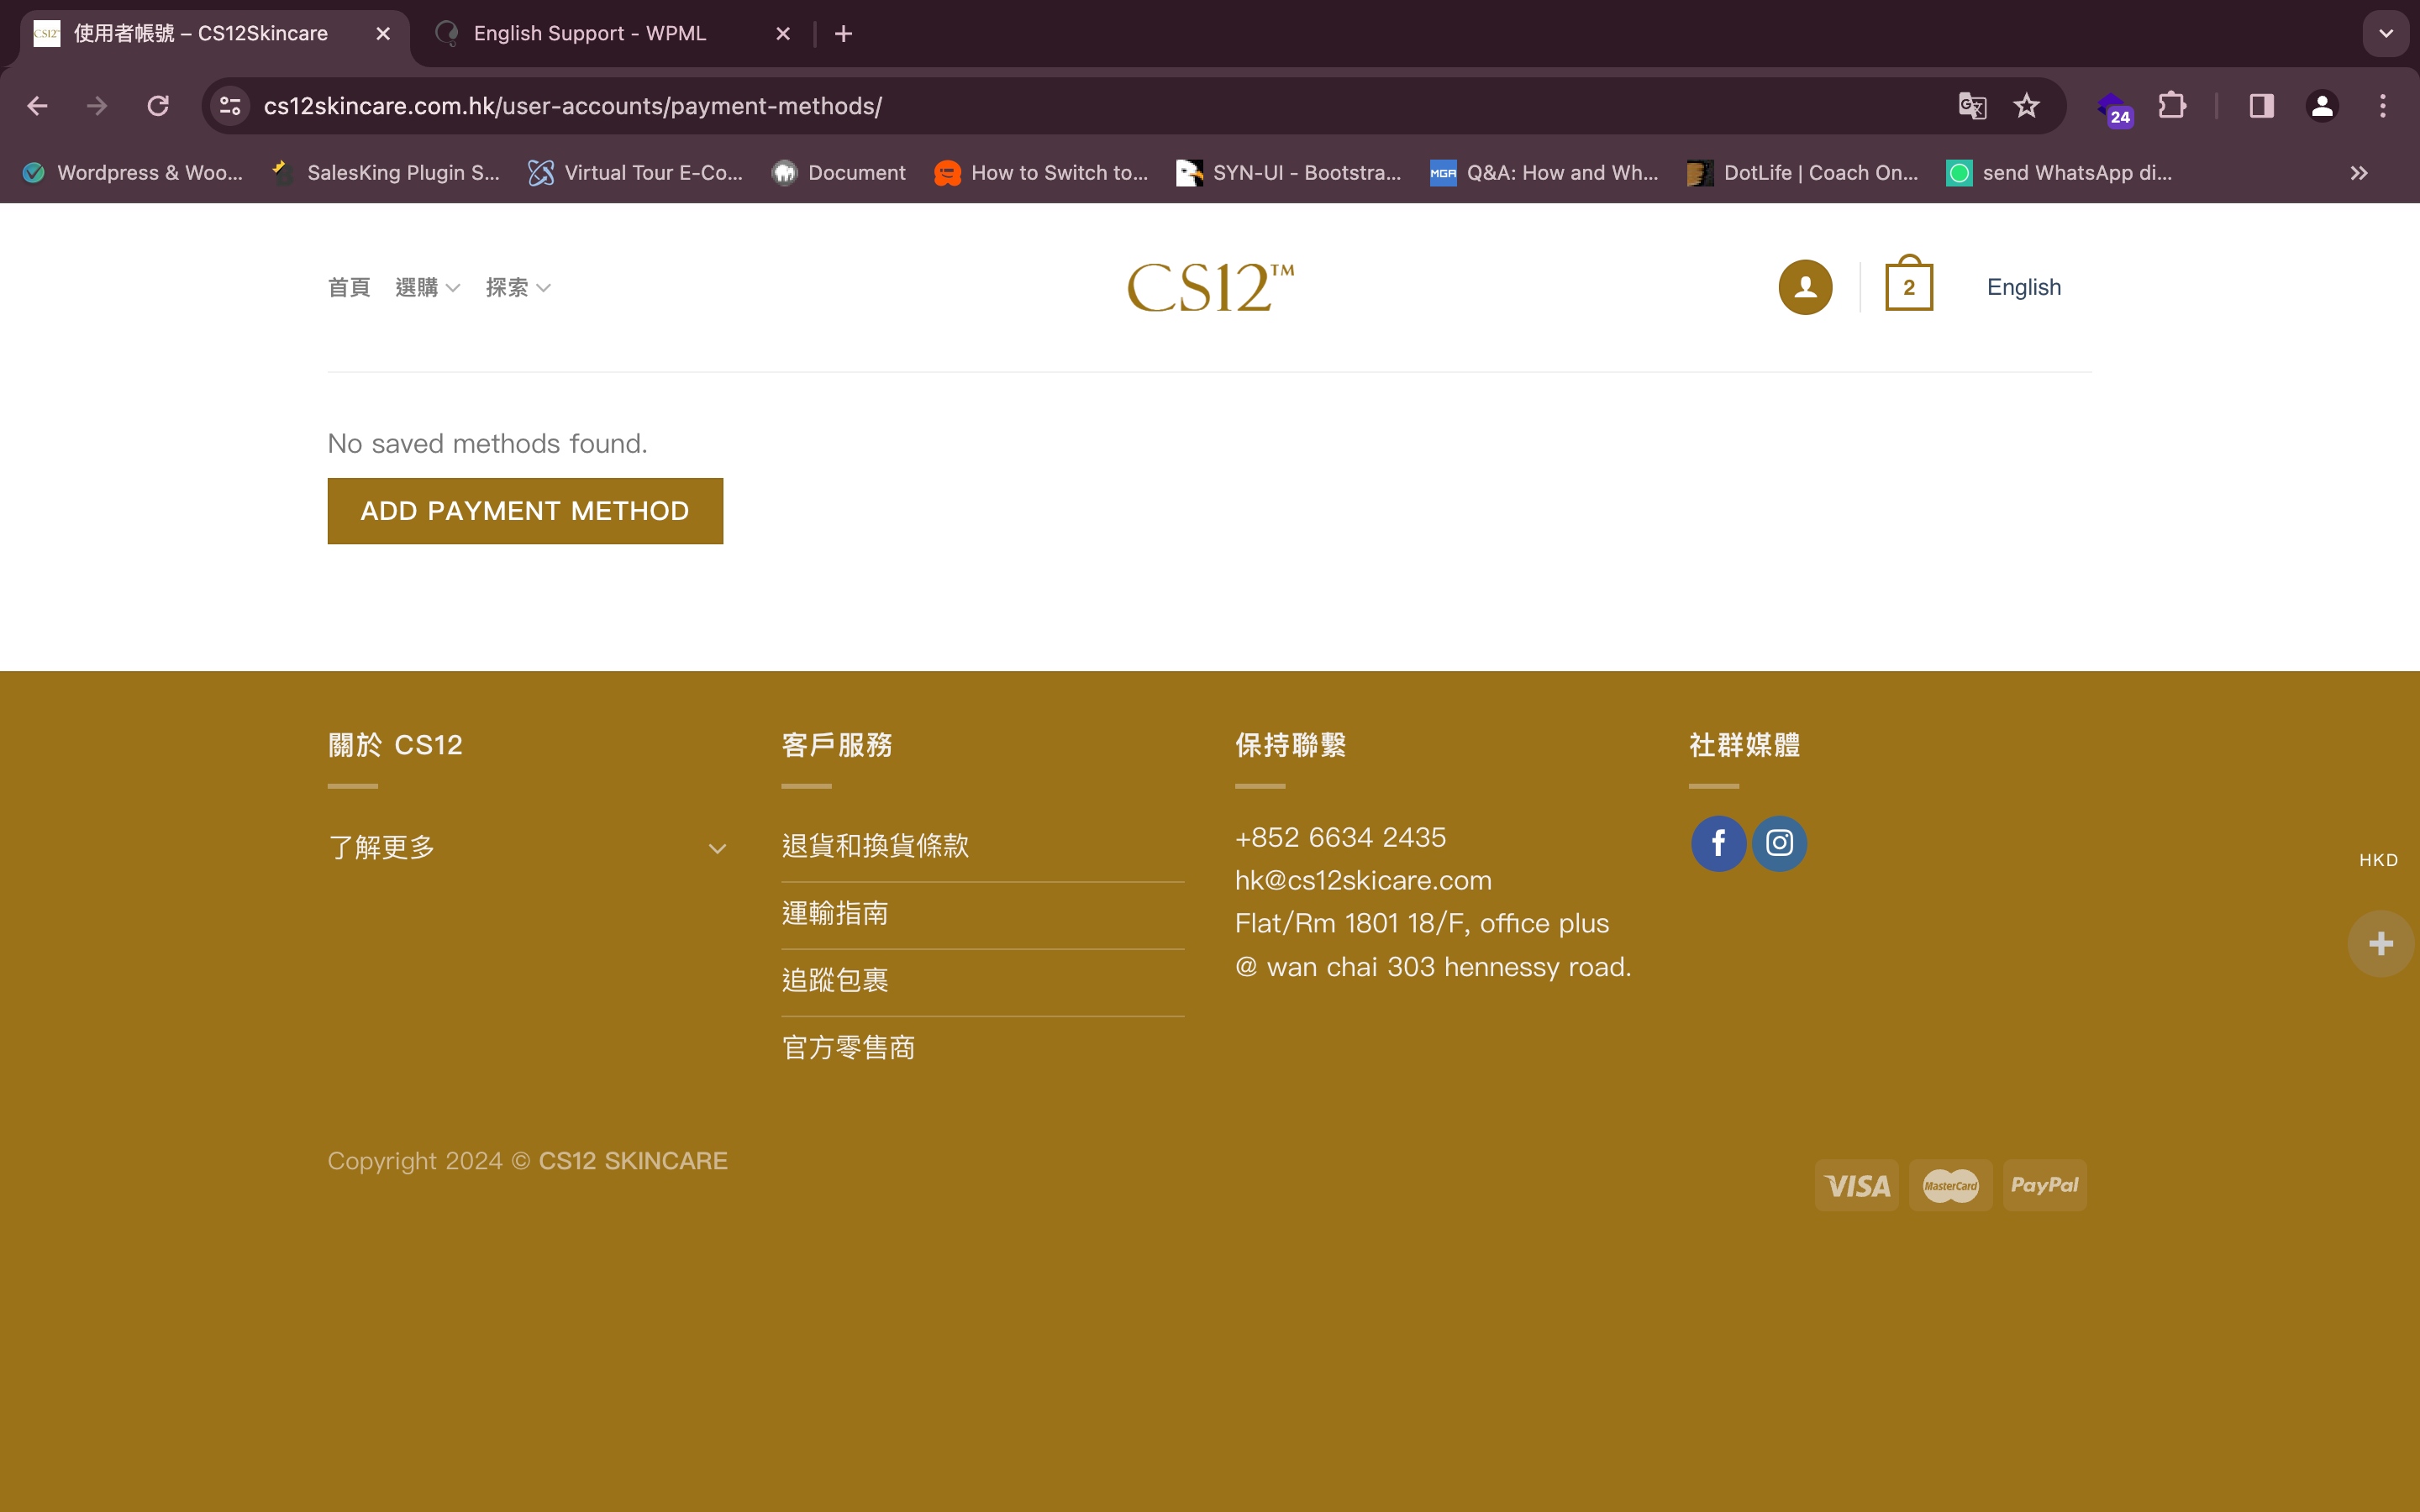The image size is (2420, 1512).
Task: Open the Document bookmark
Action: [838, 173]
